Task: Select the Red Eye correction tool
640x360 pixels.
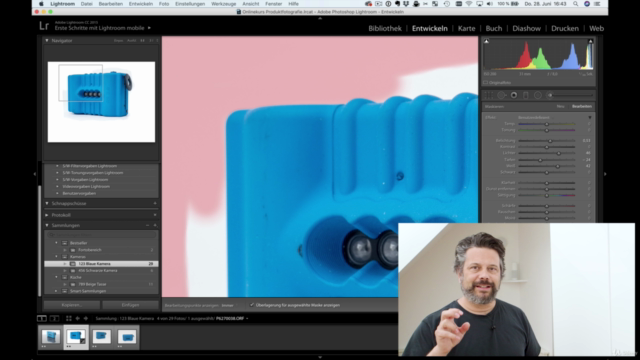Action: (514, 95)
